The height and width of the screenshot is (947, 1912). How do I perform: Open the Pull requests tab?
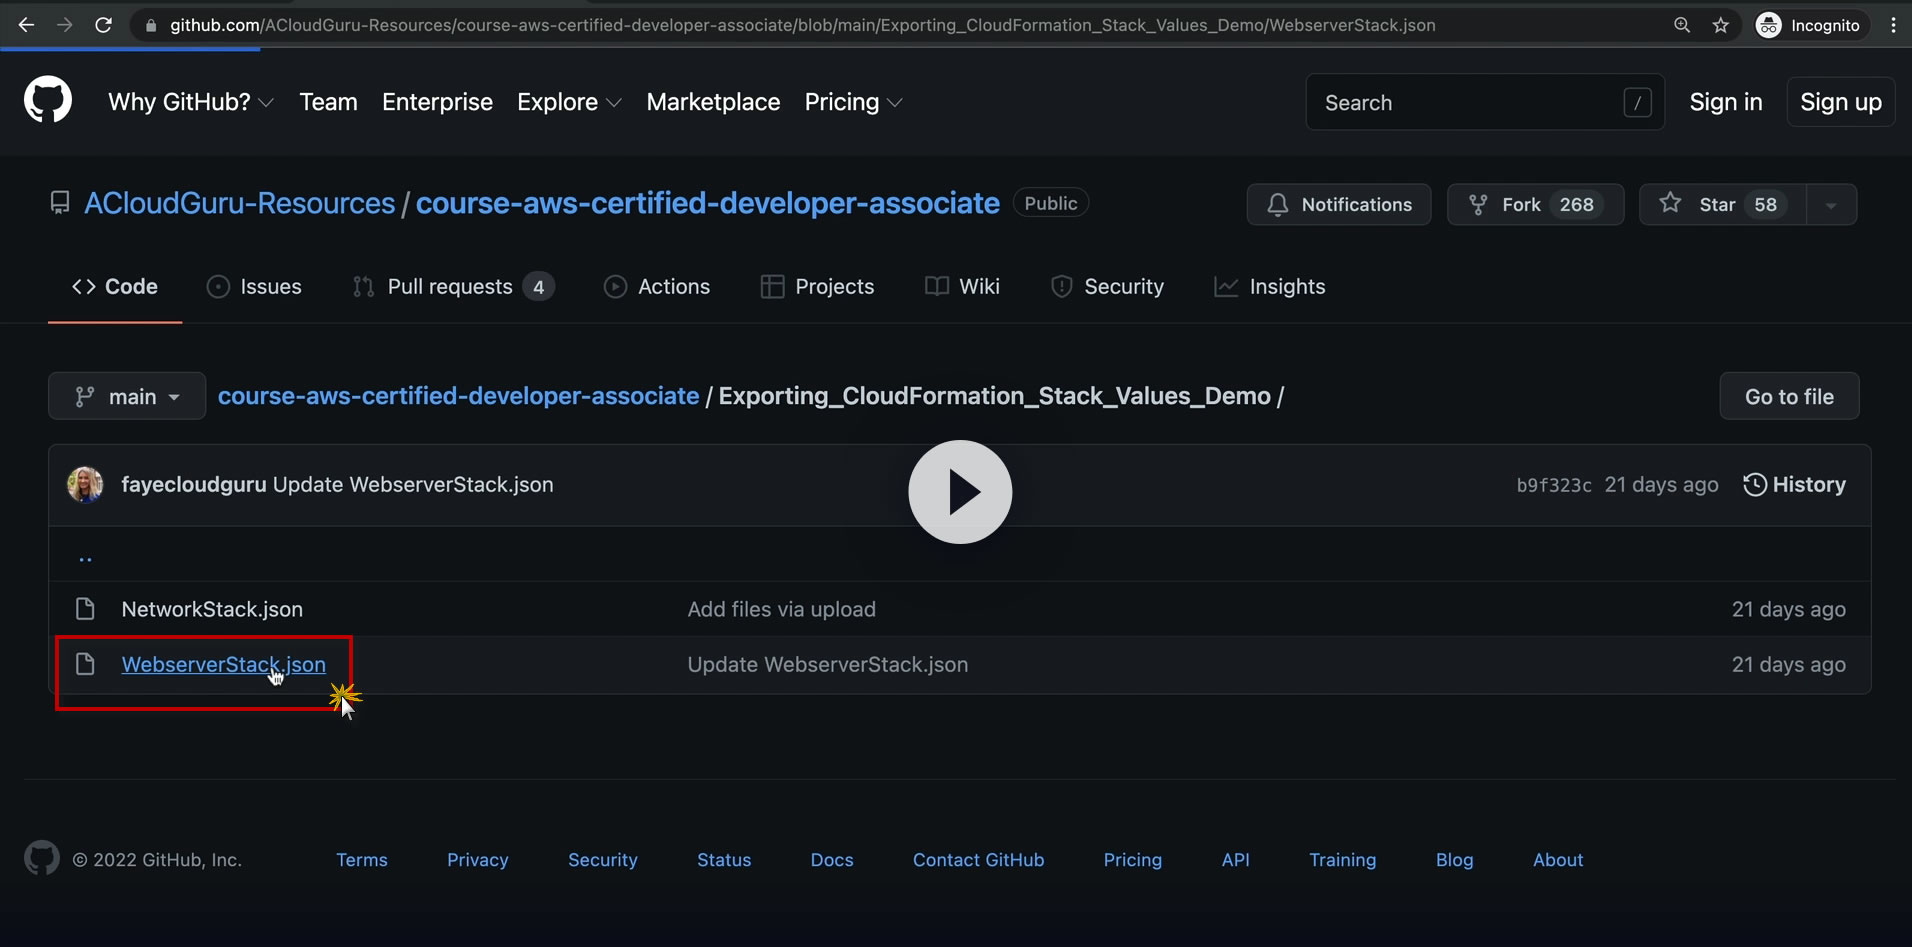click(x=452, y=287)
